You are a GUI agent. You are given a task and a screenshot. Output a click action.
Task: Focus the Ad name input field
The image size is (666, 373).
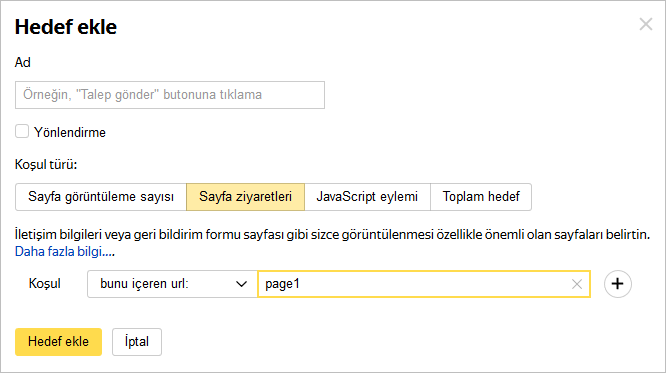pyautogui.click(x=170, y=95)
